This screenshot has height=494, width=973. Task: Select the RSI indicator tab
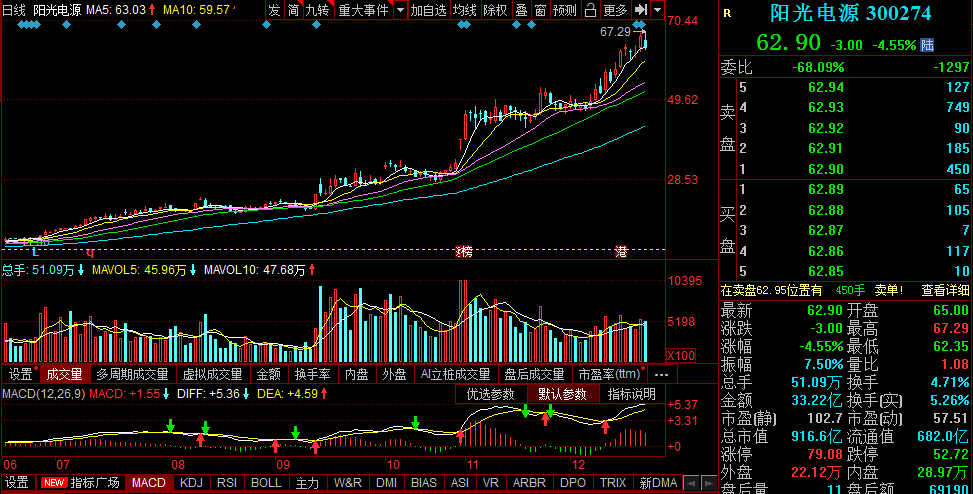point(227,483)
